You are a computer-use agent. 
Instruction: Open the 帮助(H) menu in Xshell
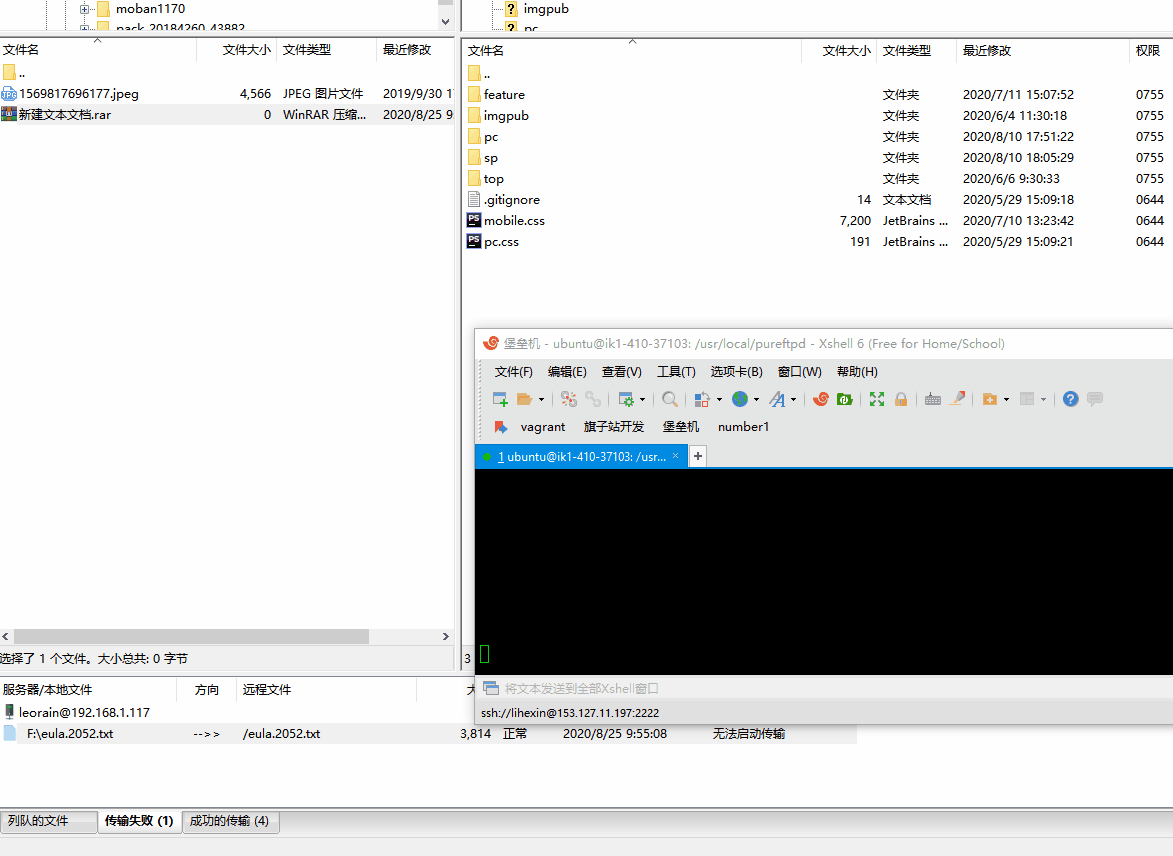(x=857, y=372)
